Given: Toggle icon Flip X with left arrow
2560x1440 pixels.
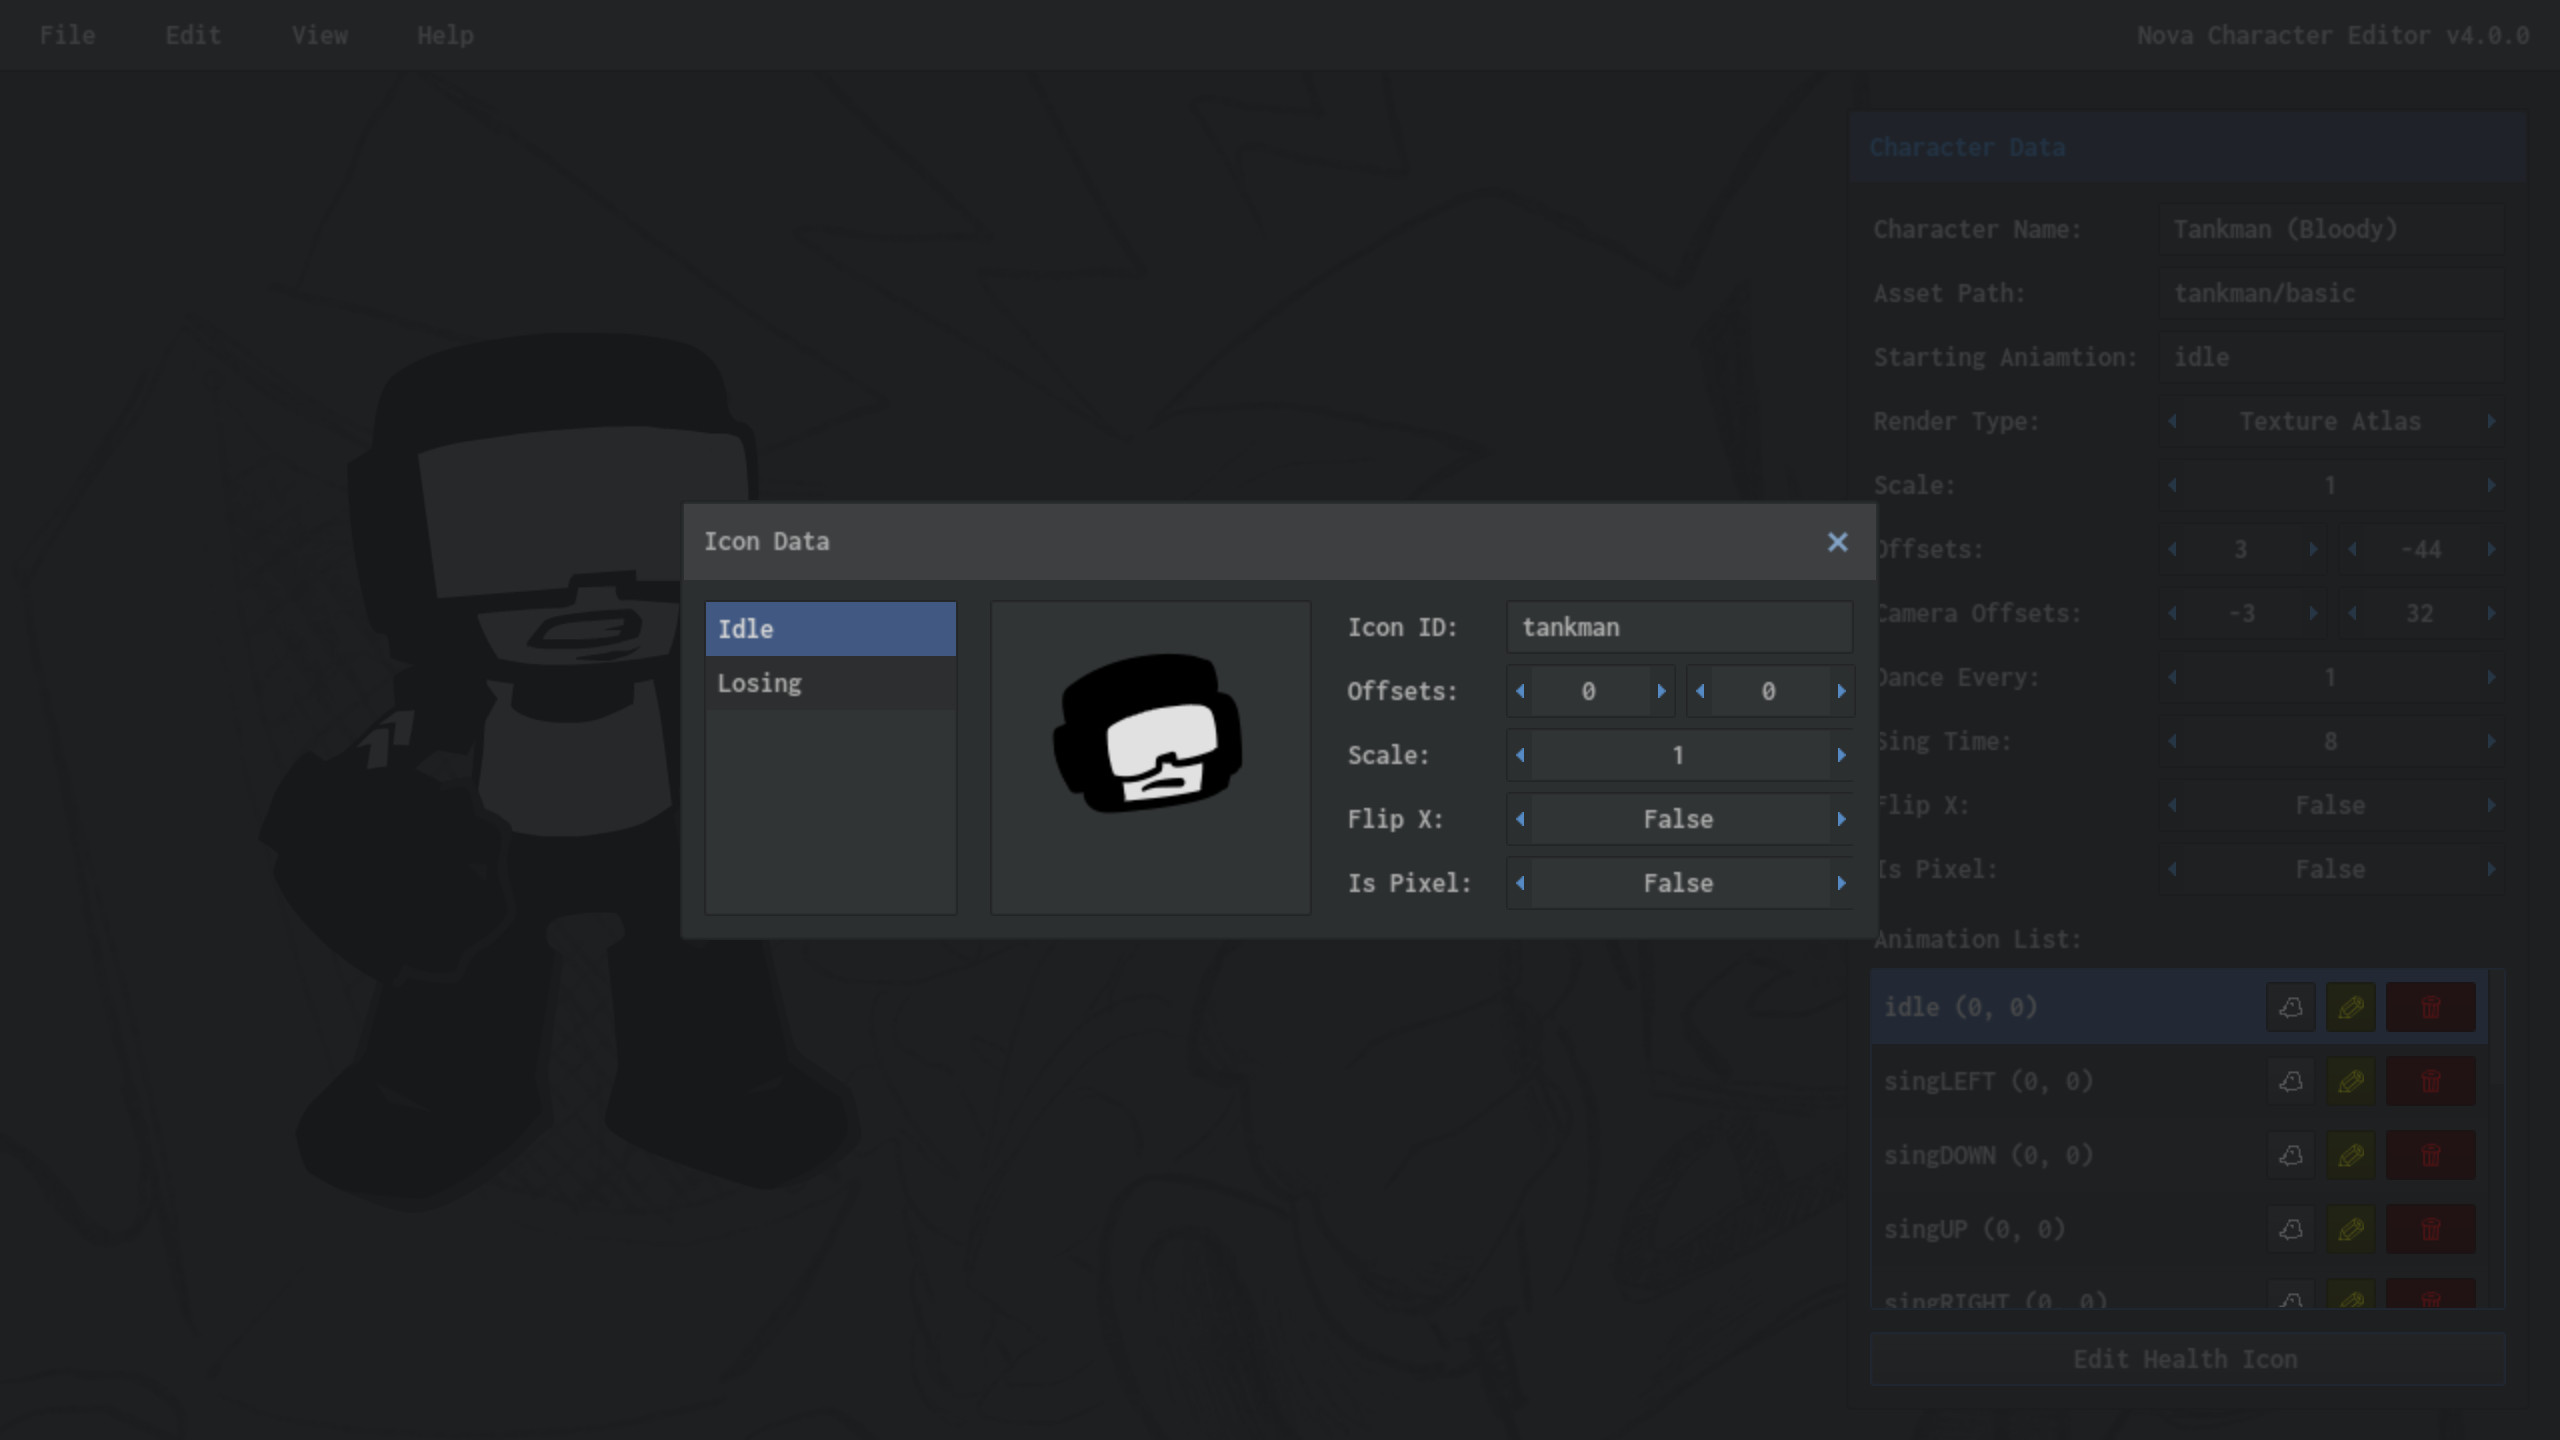Looking at the screenshot, I should coord(1520,819).
